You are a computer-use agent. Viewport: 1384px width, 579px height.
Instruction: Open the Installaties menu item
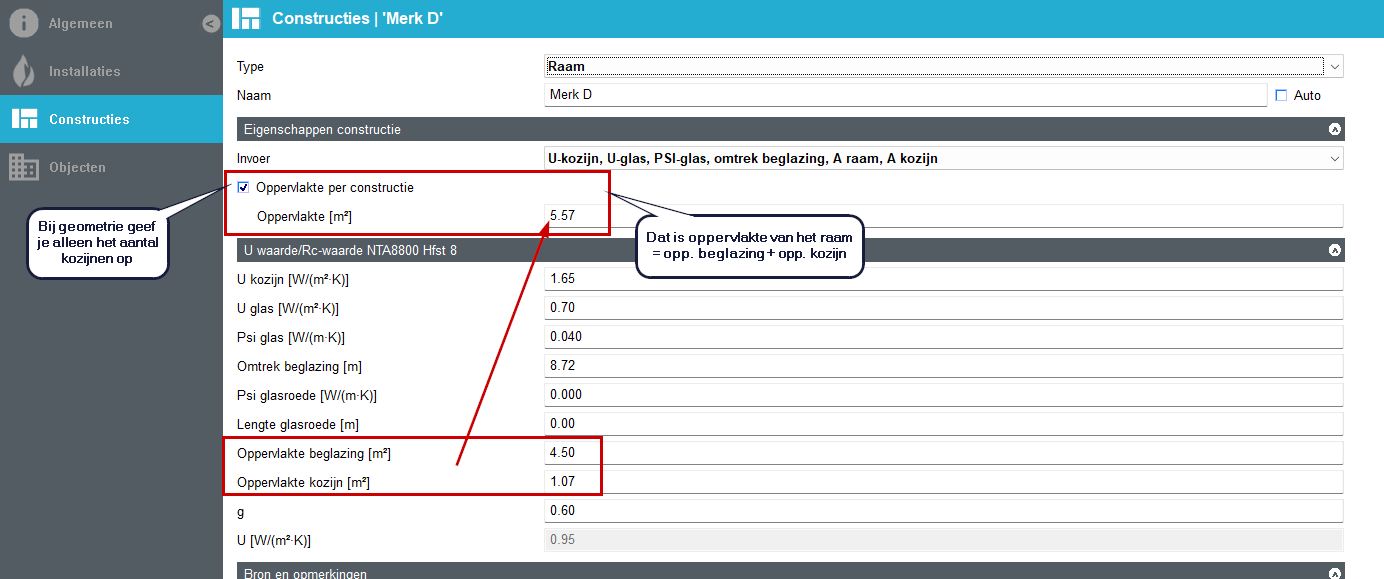point(85,71)
